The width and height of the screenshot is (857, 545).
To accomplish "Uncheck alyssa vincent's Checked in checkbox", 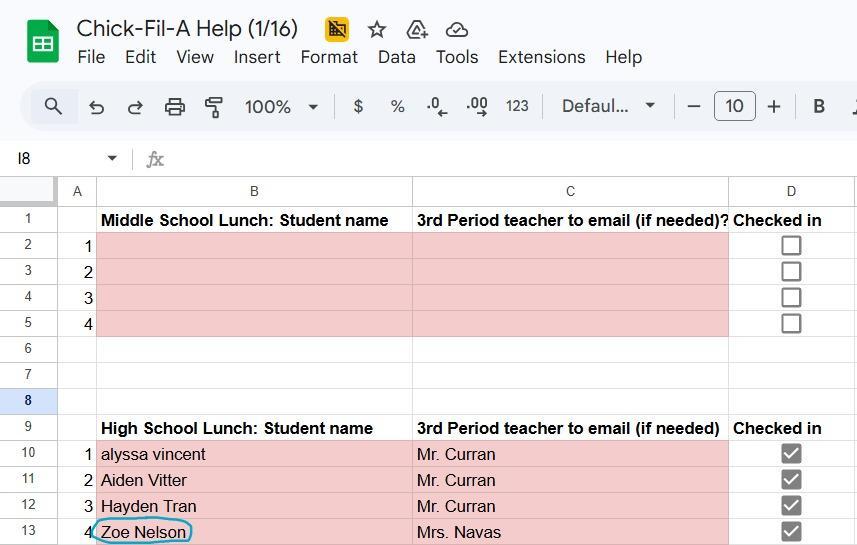I will (x=791, y=454).
